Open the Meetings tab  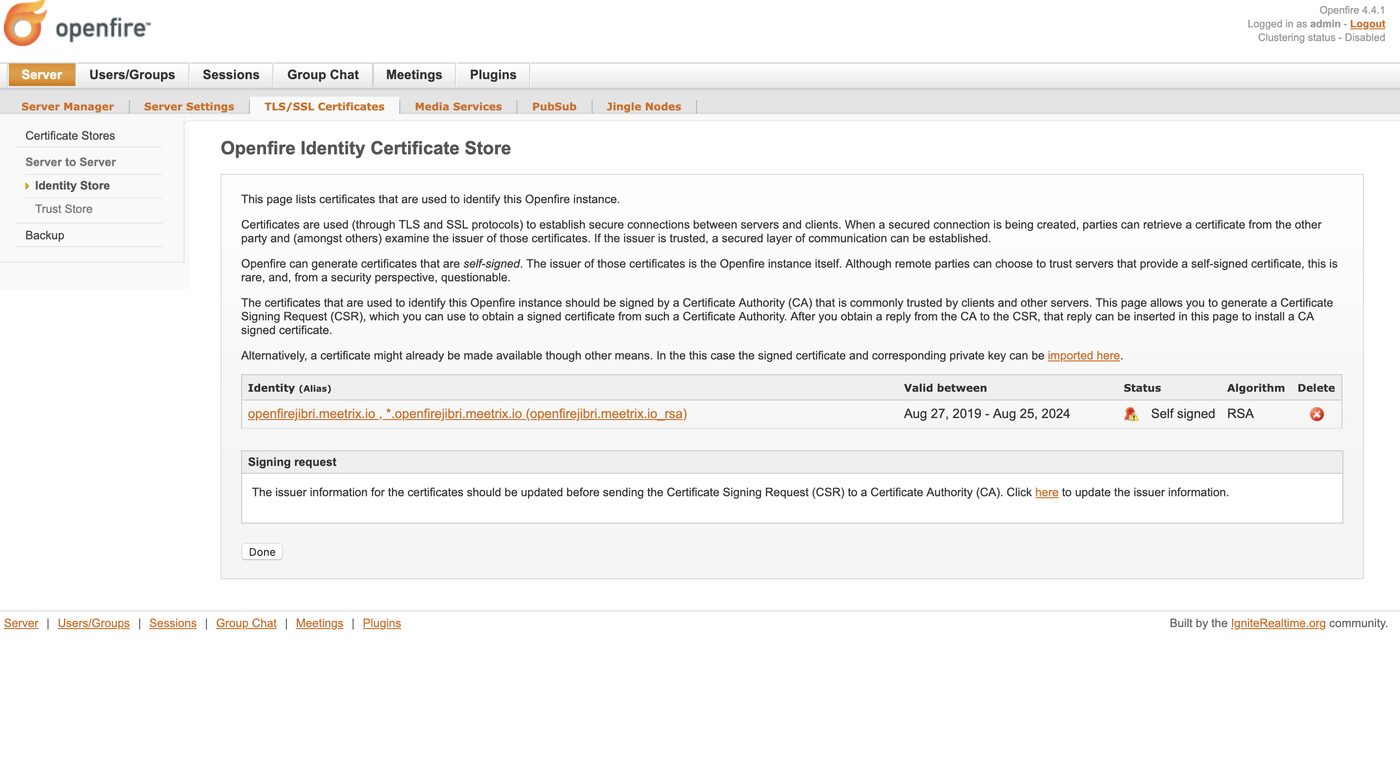pyautogui.click(x=414, y=75)
